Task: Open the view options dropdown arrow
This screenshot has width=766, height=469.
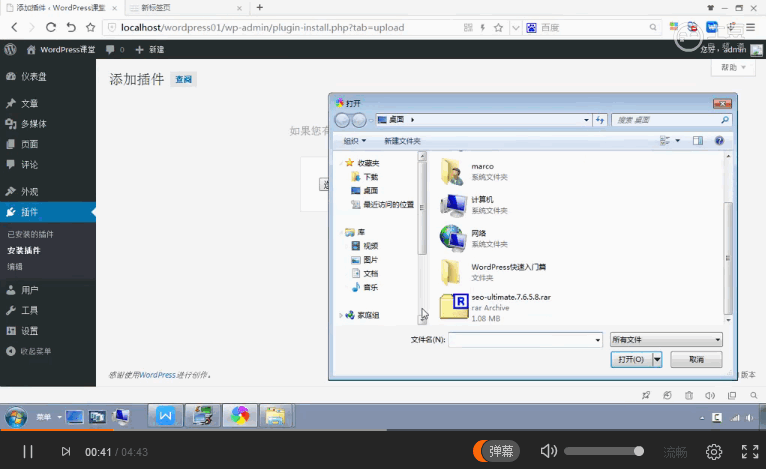Action: (x=678, y=141)
